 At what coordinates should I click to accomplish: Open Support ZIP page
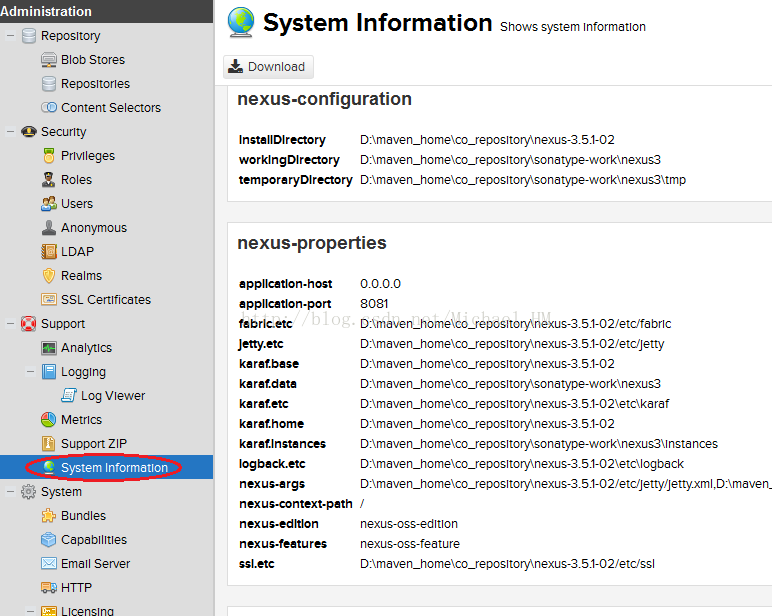(94, 444)
